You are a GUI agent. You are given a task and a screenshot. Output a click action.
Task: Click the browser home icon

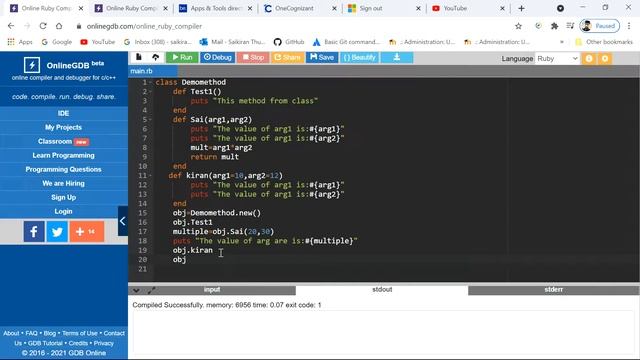point(59,26)
